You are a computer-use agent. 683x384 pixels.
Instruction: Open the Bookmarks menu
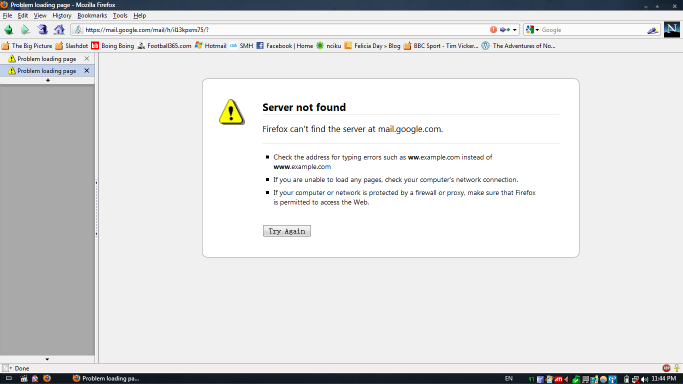92,15
